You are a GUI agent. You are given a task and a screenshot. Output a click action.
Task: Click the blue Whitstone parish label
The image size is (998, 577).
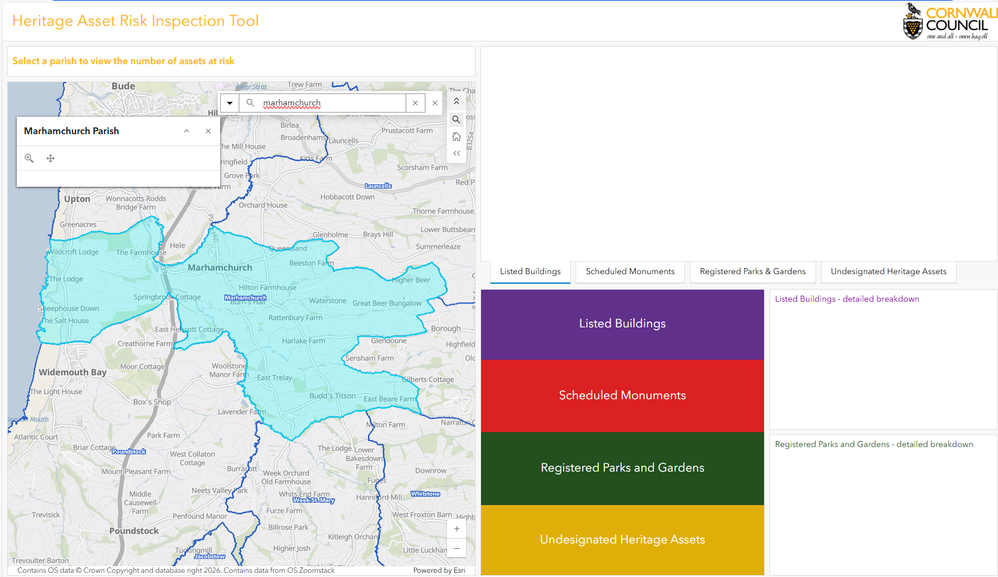pyautogui.click(x=425, y=494)
